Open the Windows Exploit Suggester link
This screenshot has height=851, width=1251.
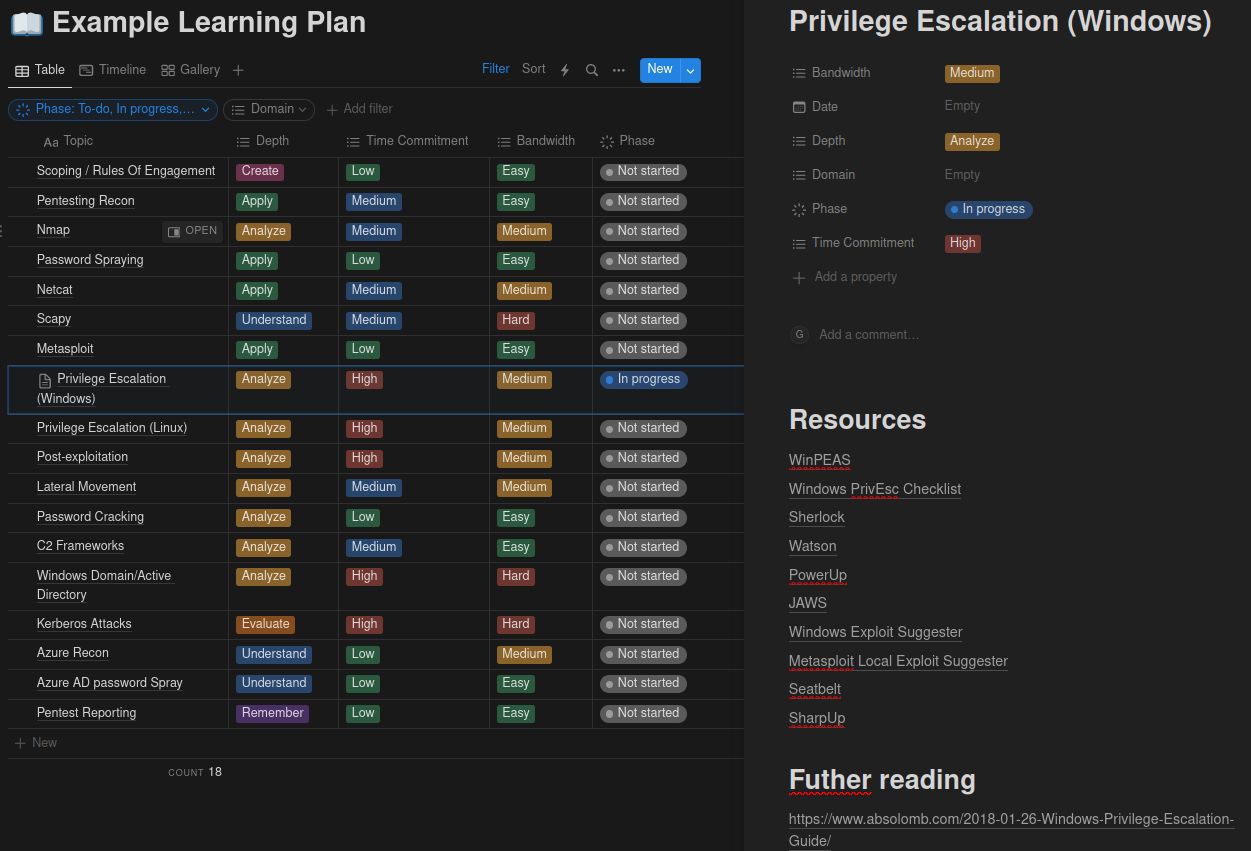pos(875,632)
